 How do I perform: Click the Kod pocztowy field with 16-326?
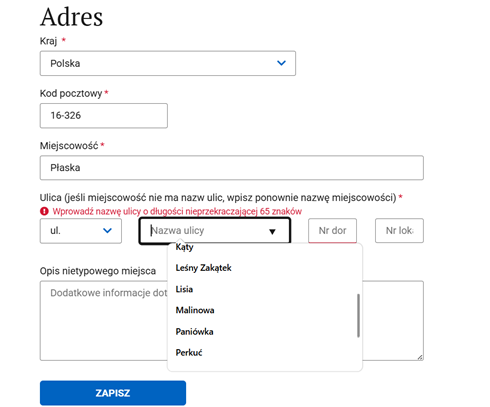[104, 116]
